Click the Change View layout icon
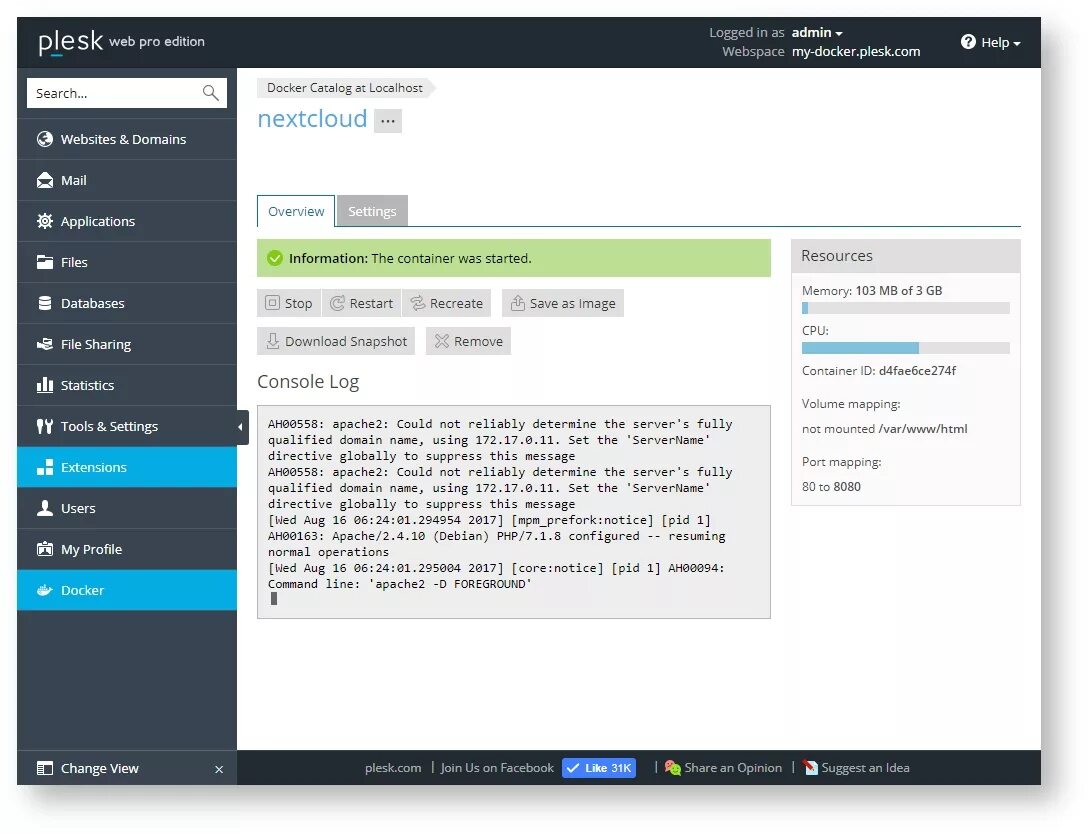1089x833 pixels. point(45,768)
